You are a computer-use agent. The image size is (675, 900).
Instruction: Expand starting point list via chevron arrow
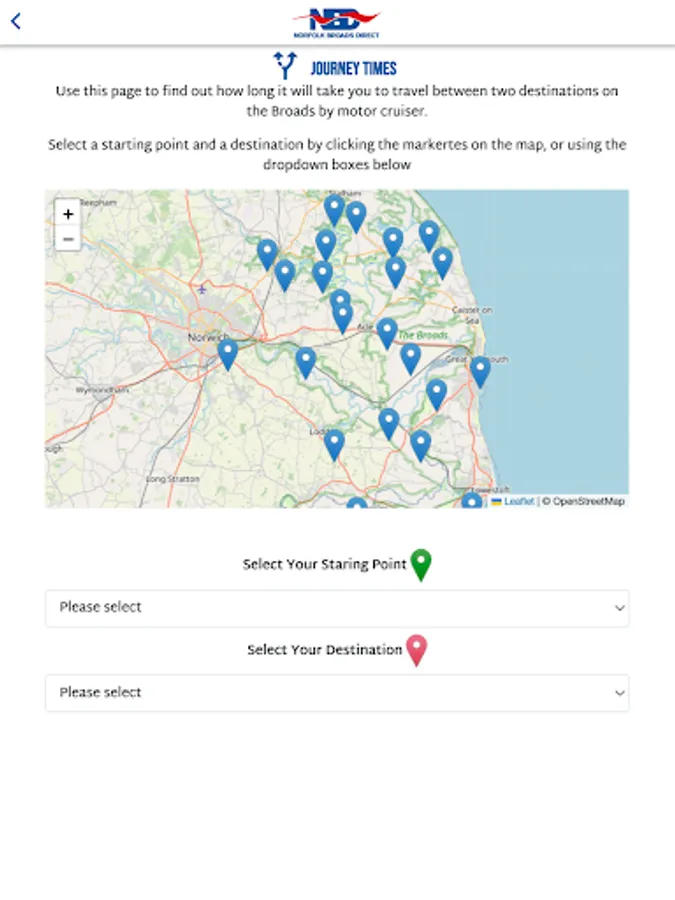[619, 608]
